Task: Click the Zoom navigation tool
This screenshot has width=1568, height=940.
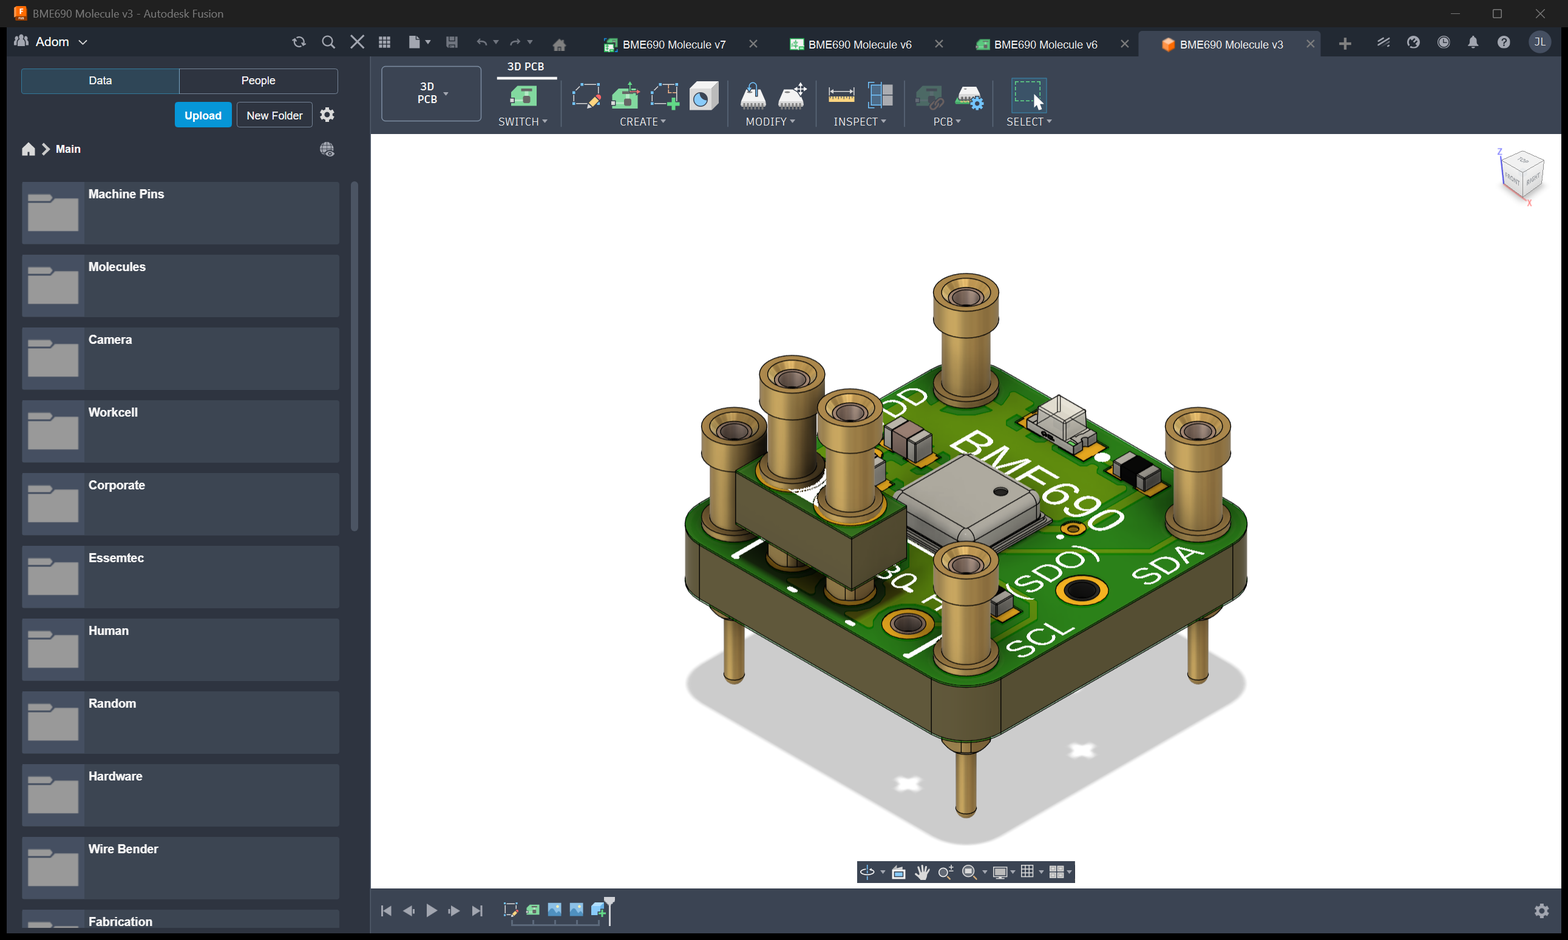Action: 945,872
